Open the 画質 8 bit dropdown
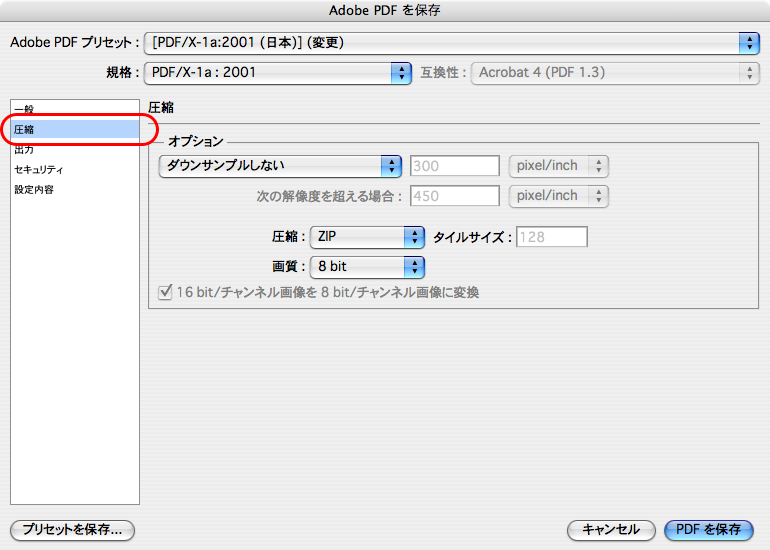 [x=367, y=267]
